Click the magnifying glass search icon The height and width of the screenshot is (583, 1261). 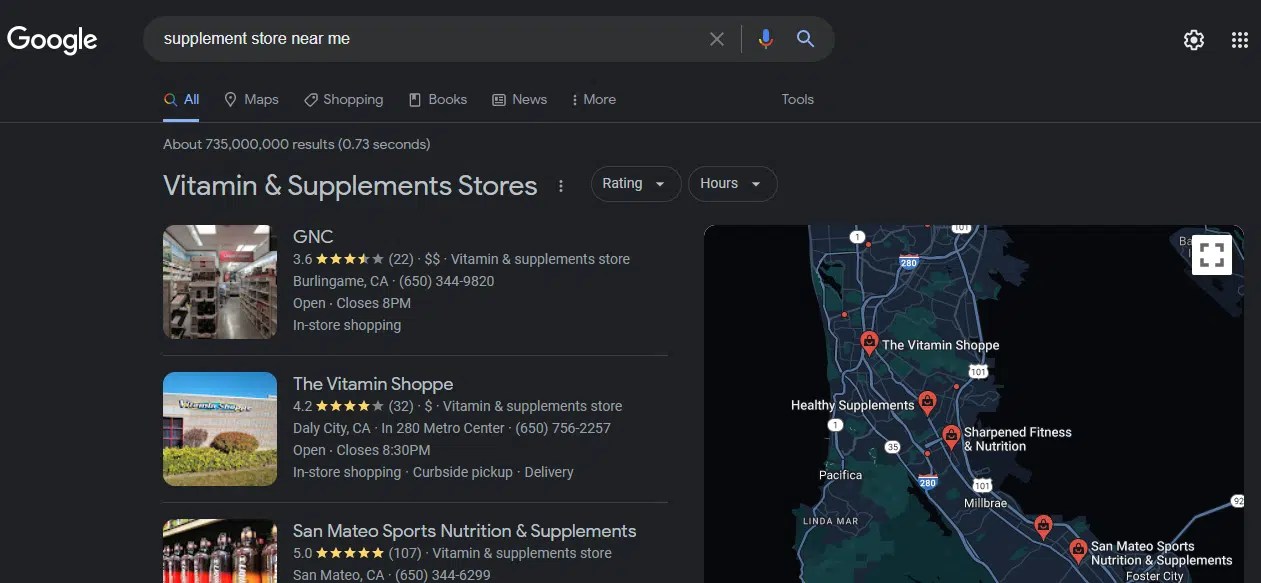805,38
